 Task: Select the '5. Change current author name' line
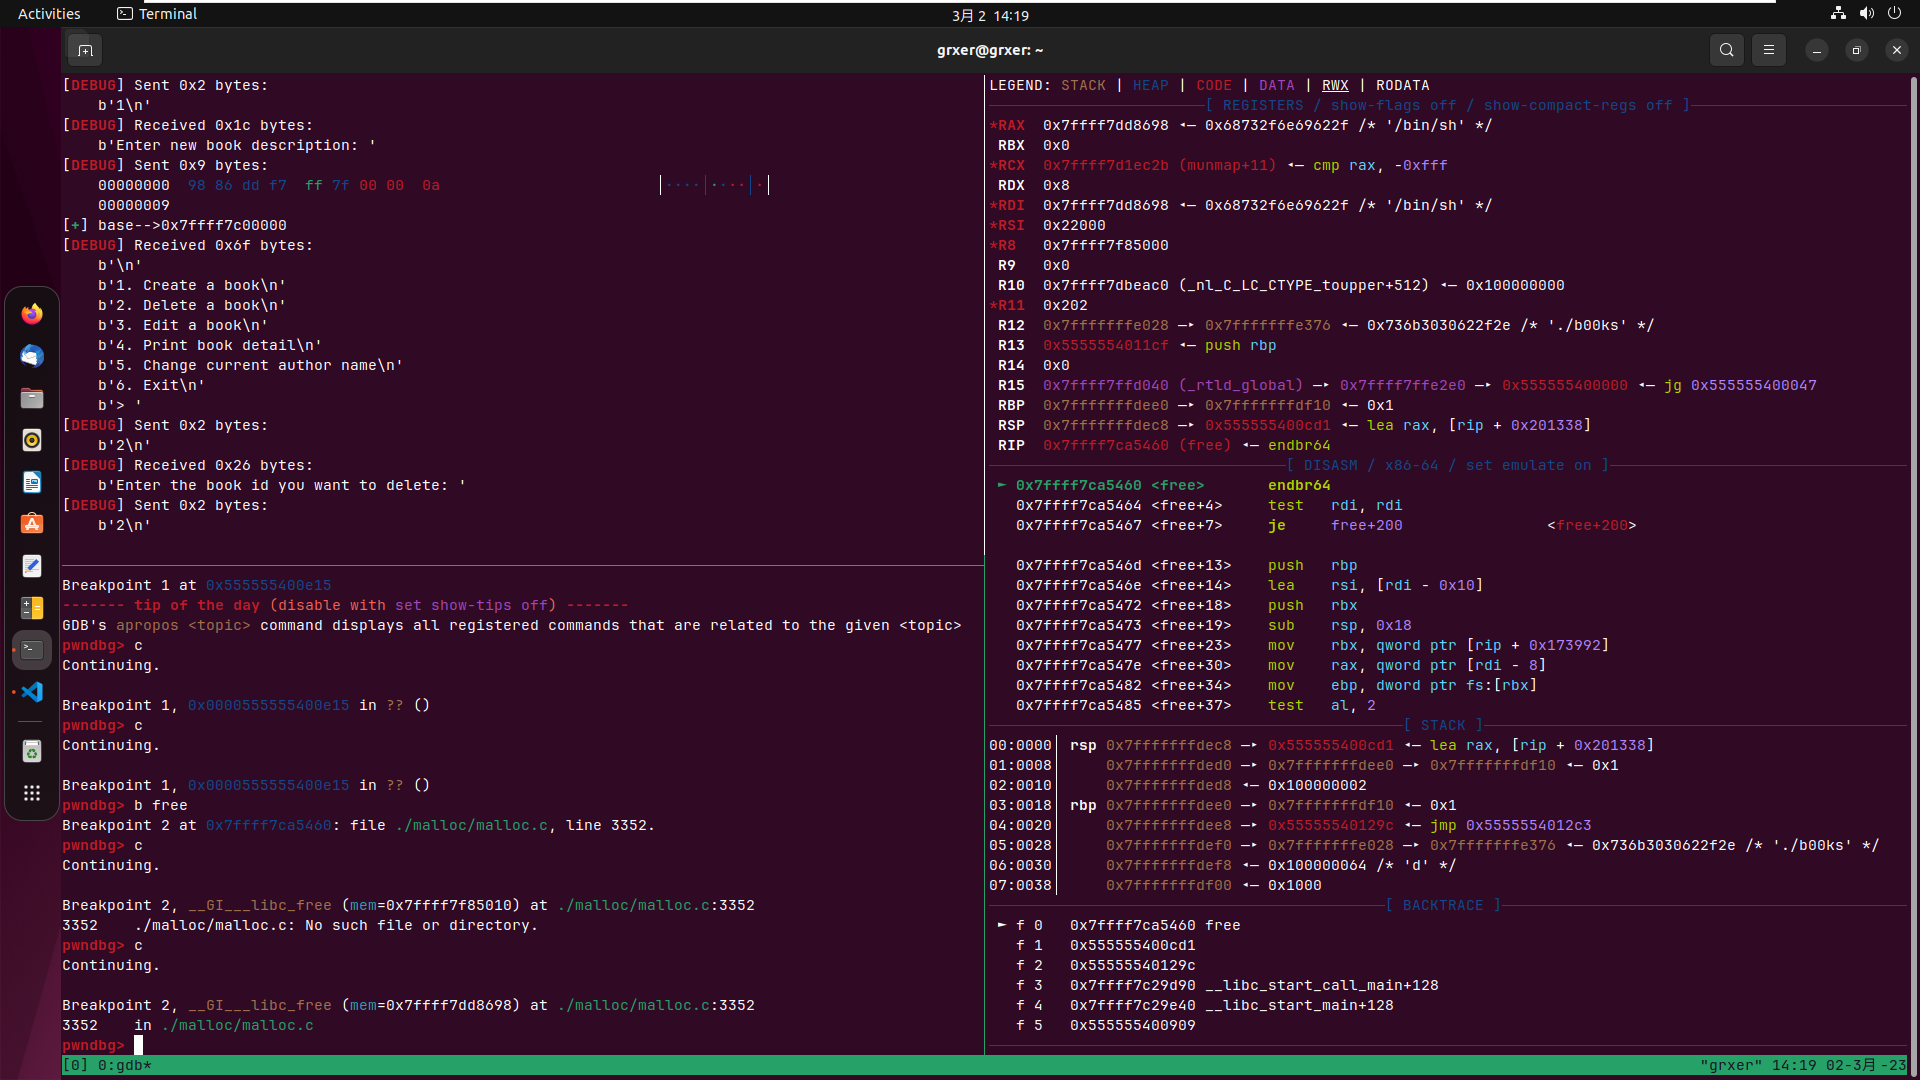click(250, 366)
